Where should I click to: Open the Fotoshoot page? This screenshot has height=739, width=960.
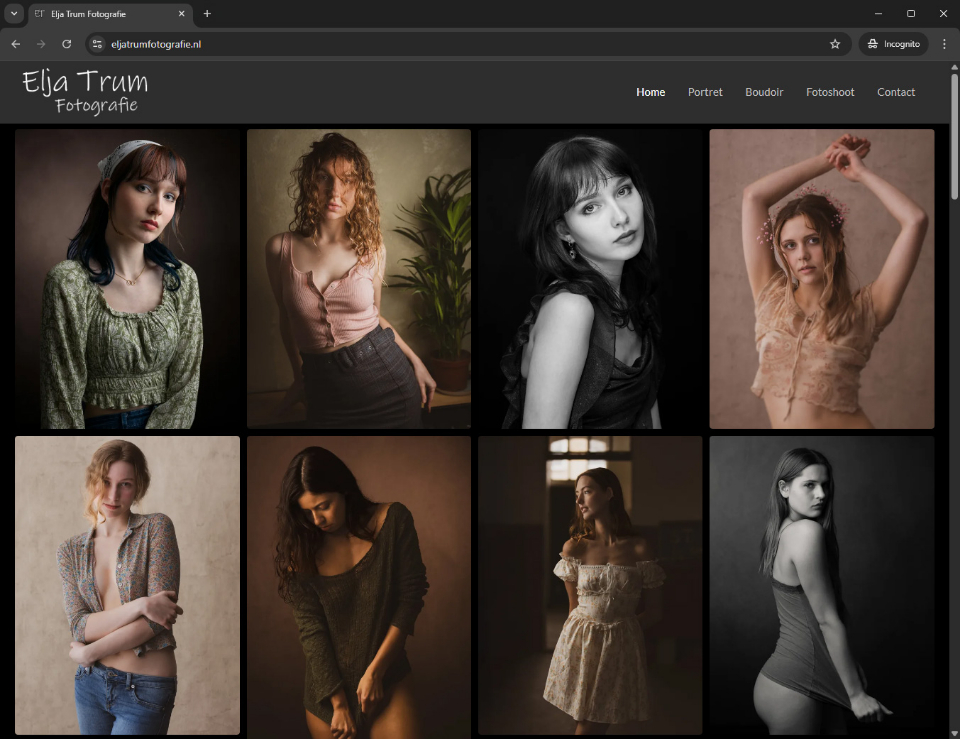[830, 91]
